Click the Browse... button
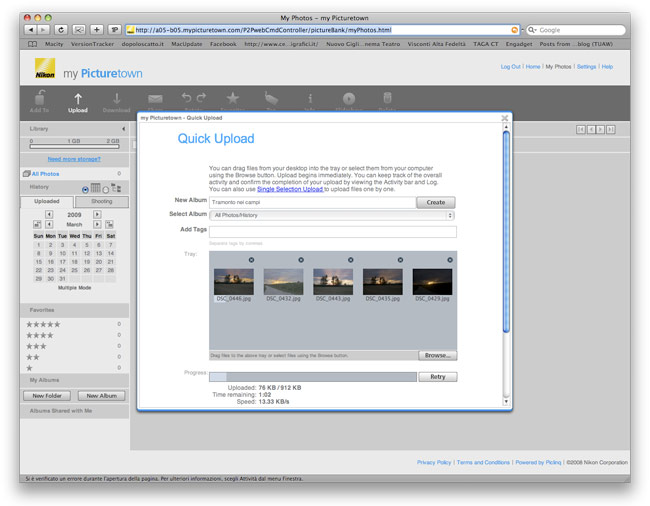Viewport: 650px width, 506px height. (438, 356)
